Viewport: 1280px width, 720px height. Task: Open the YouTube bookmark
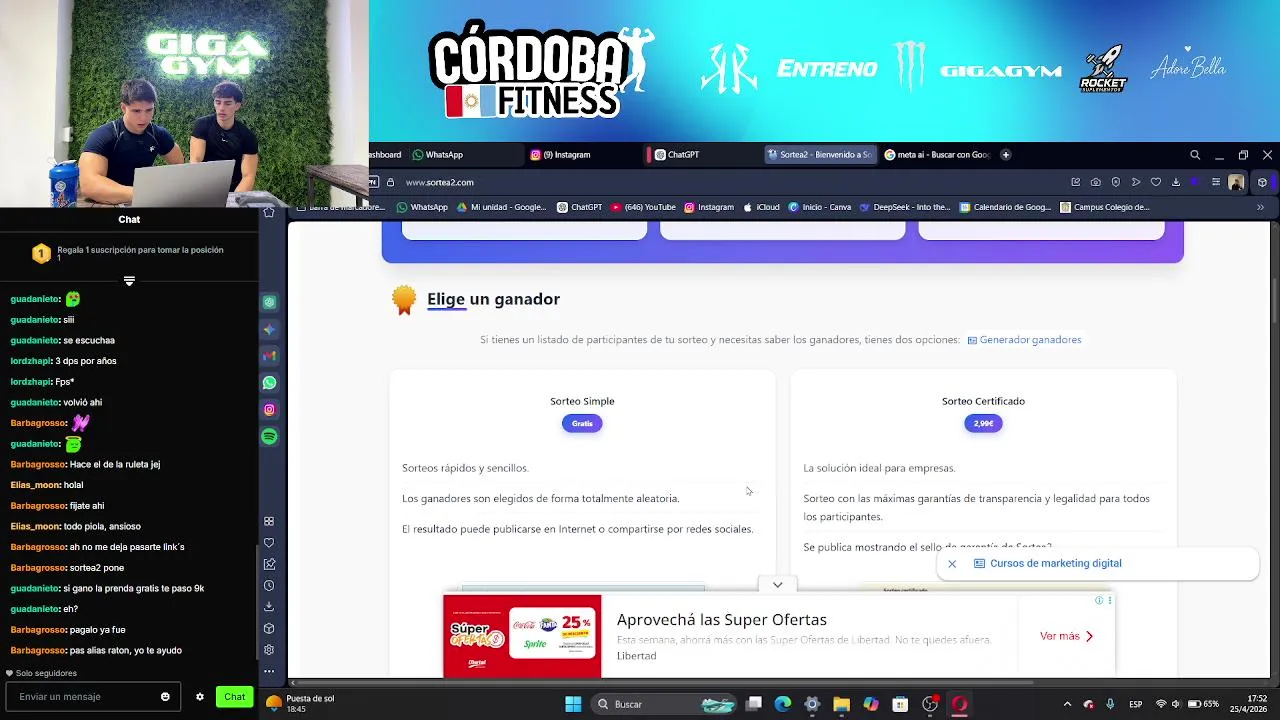(x=643, y=207)
